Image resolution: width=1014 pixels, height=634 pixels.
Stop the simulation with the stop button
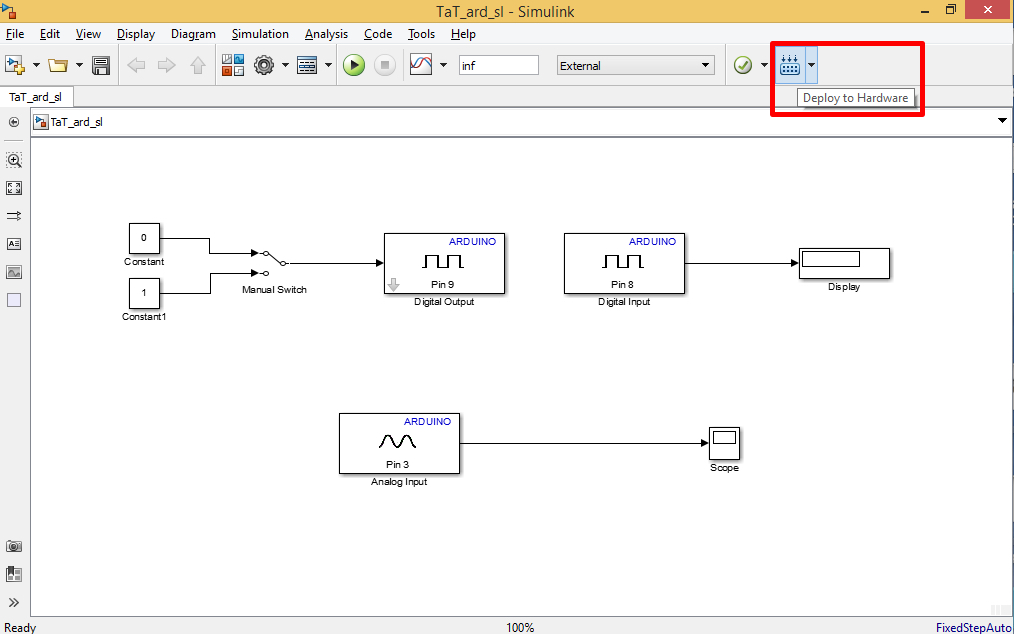[385, 65]
